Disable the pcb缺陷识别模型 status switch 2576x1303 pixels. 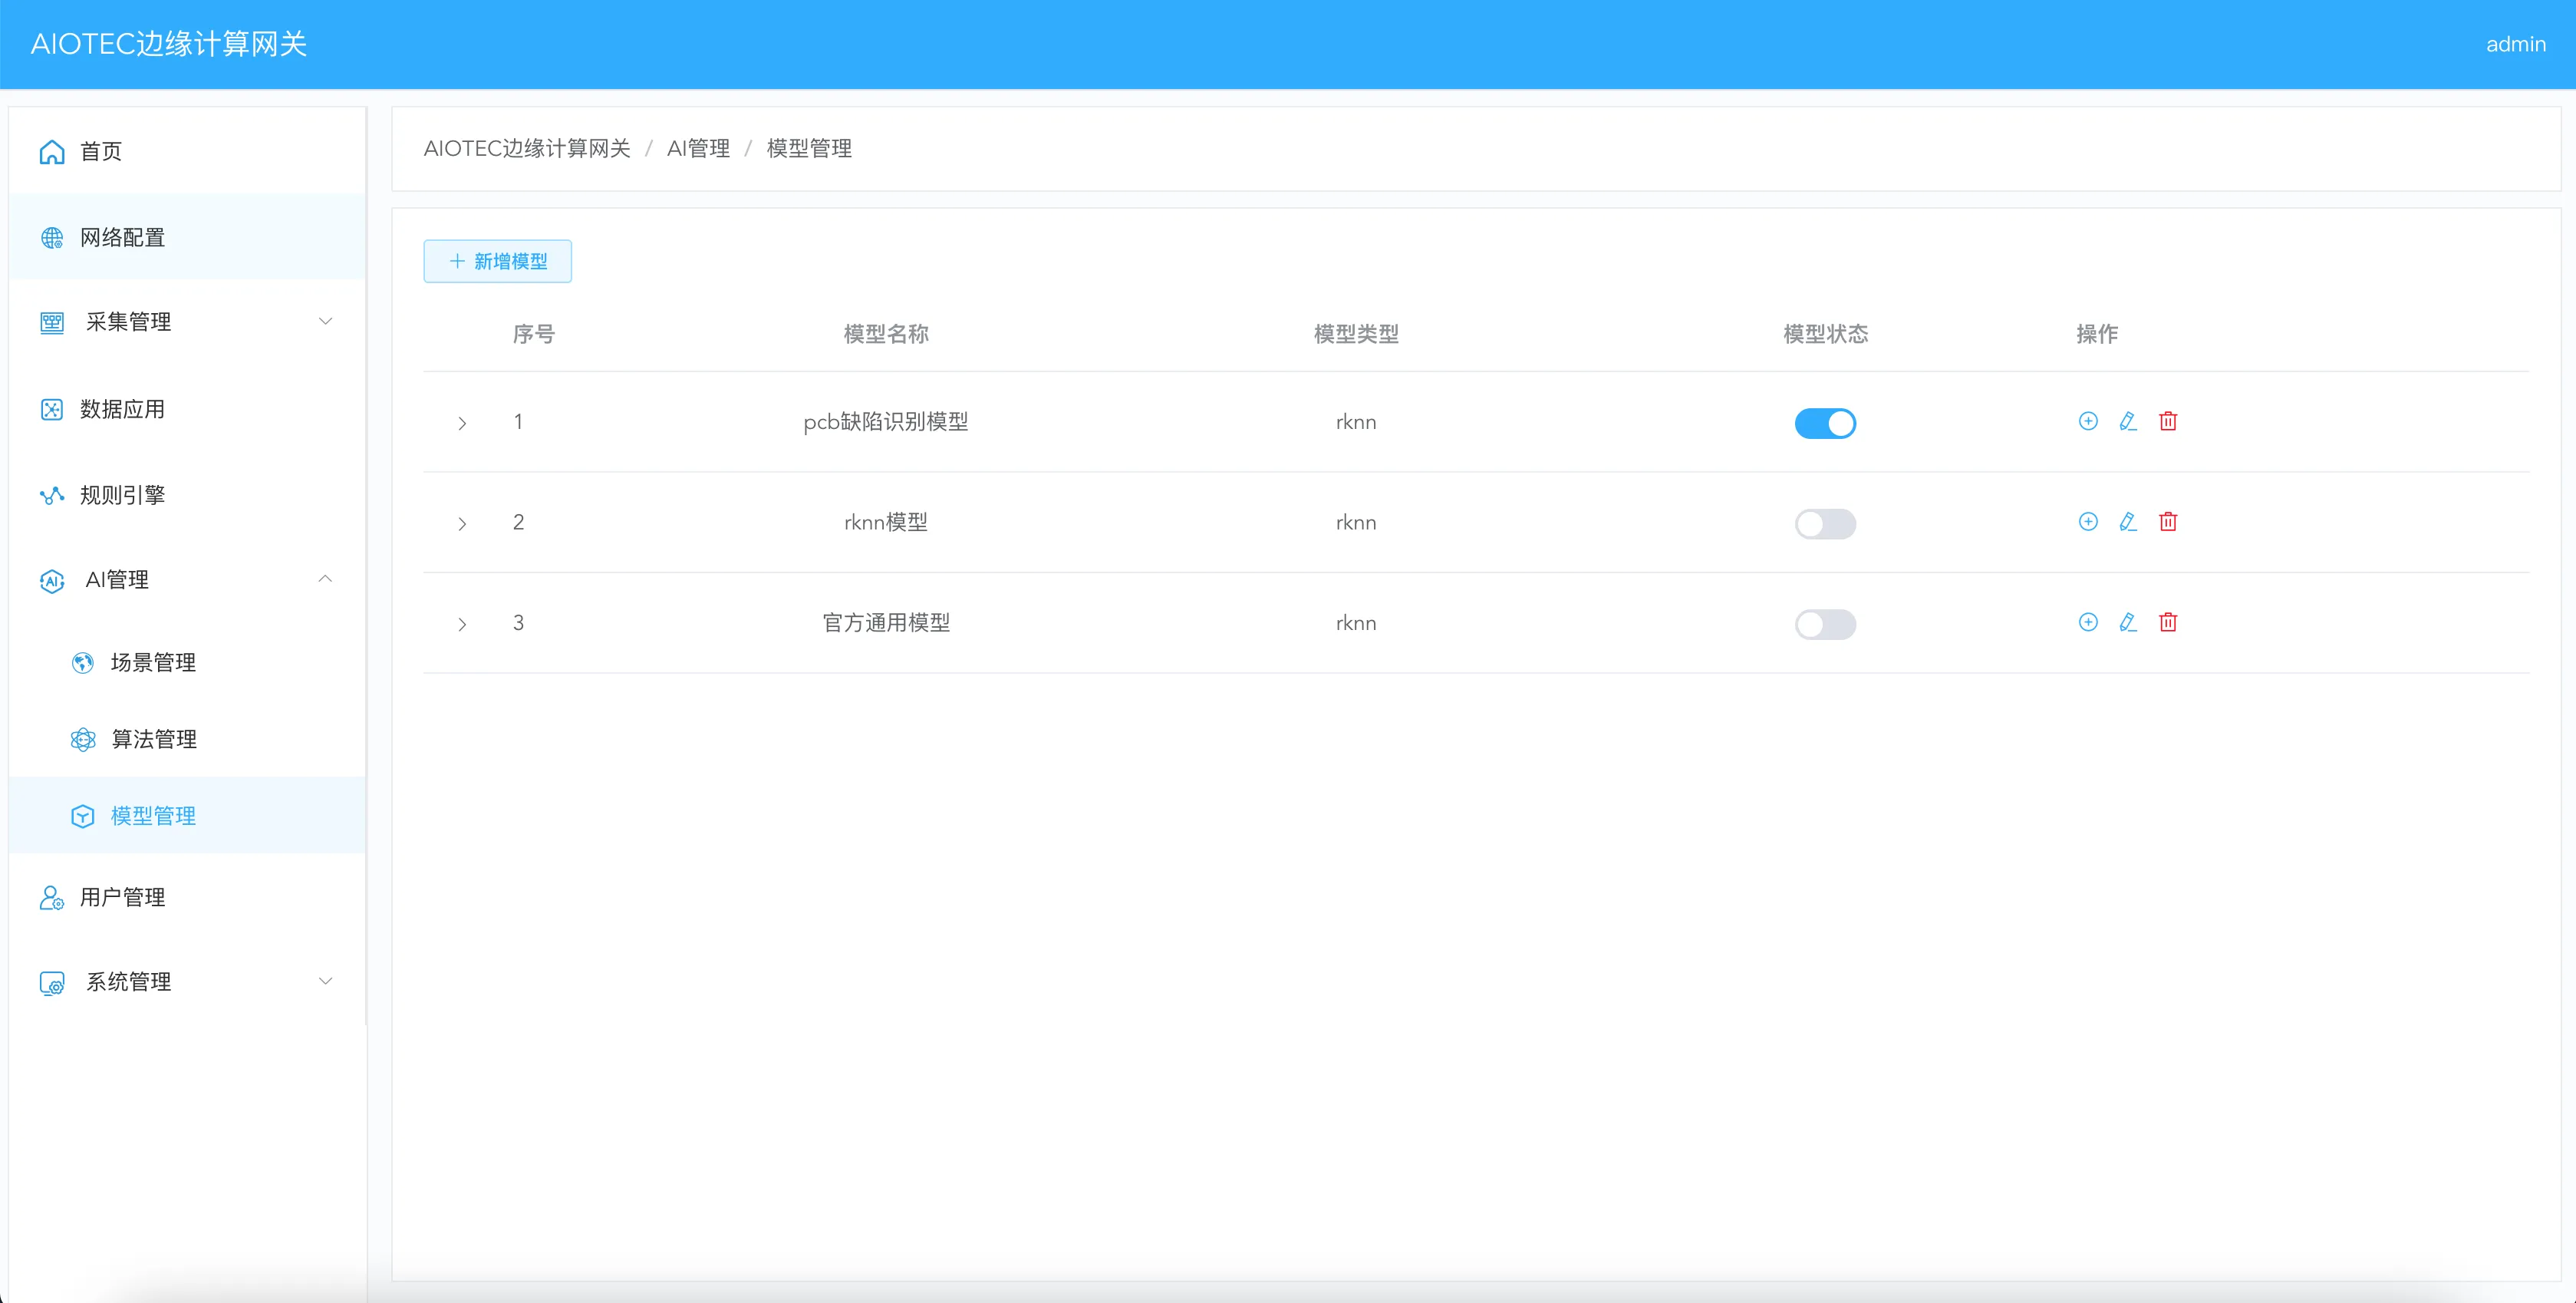tap(1824, 423)
